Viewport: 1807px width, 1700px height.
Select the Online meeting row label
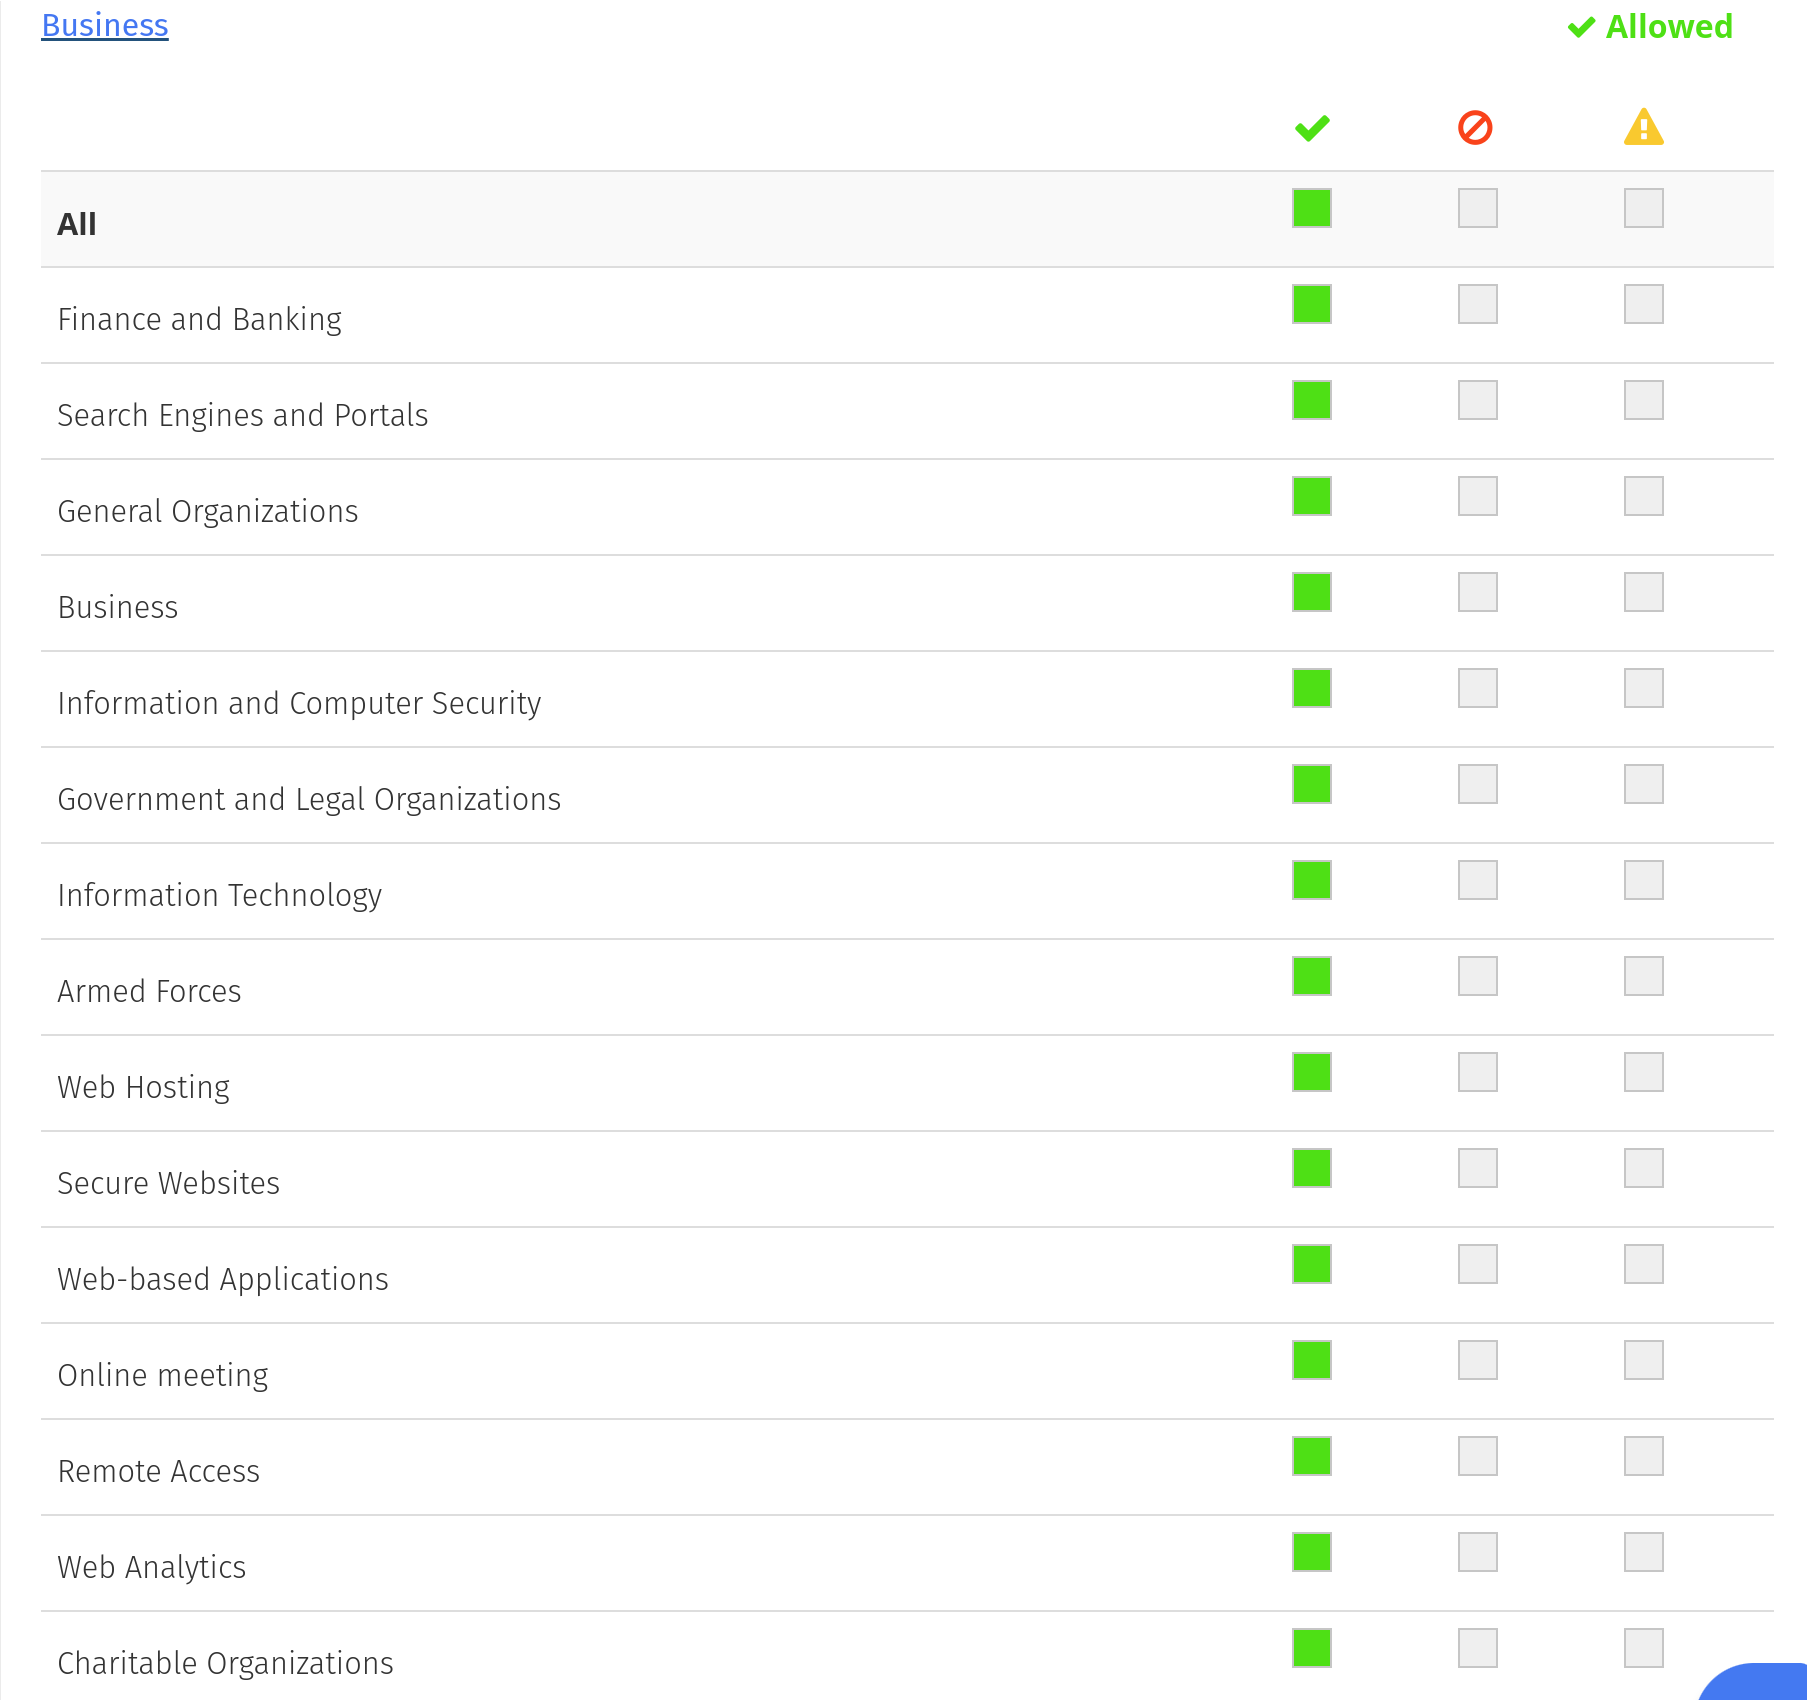coord(163,1375)
